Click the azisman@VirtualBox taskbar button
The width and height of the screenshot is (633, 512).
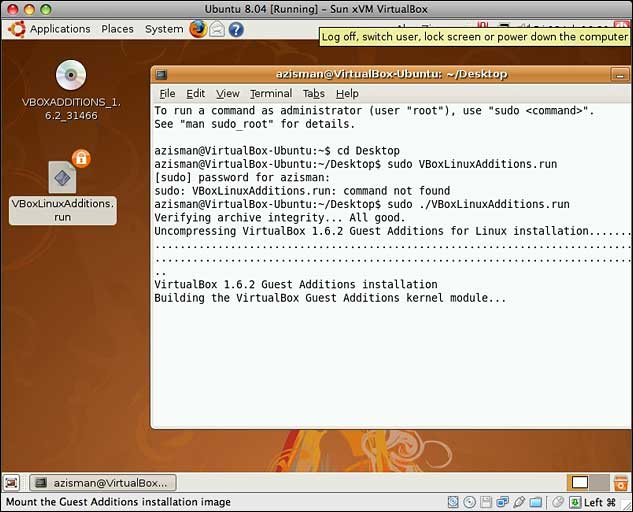[103, 483]
